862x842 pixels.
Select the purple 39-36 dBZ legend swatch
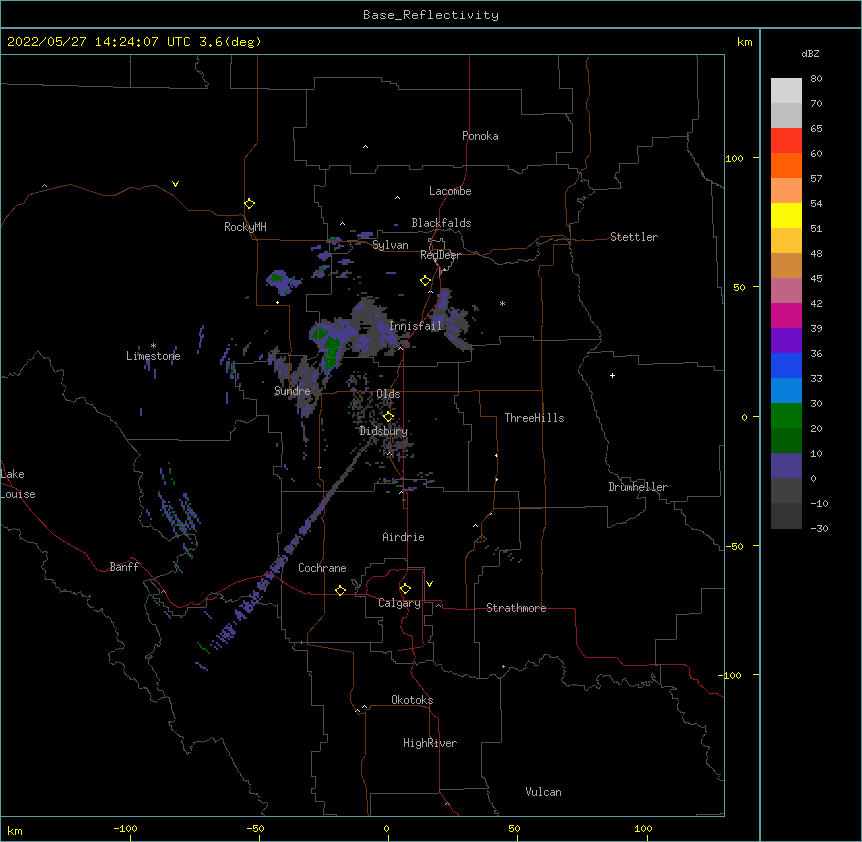click(x=786, y=341)
